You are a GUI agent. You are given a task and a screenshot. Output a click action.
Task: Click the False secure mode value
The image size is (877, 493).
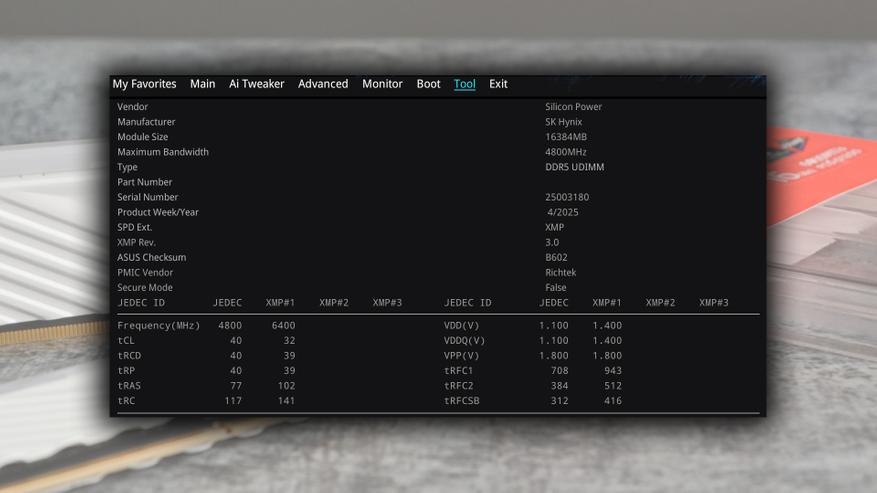(556, 288)
